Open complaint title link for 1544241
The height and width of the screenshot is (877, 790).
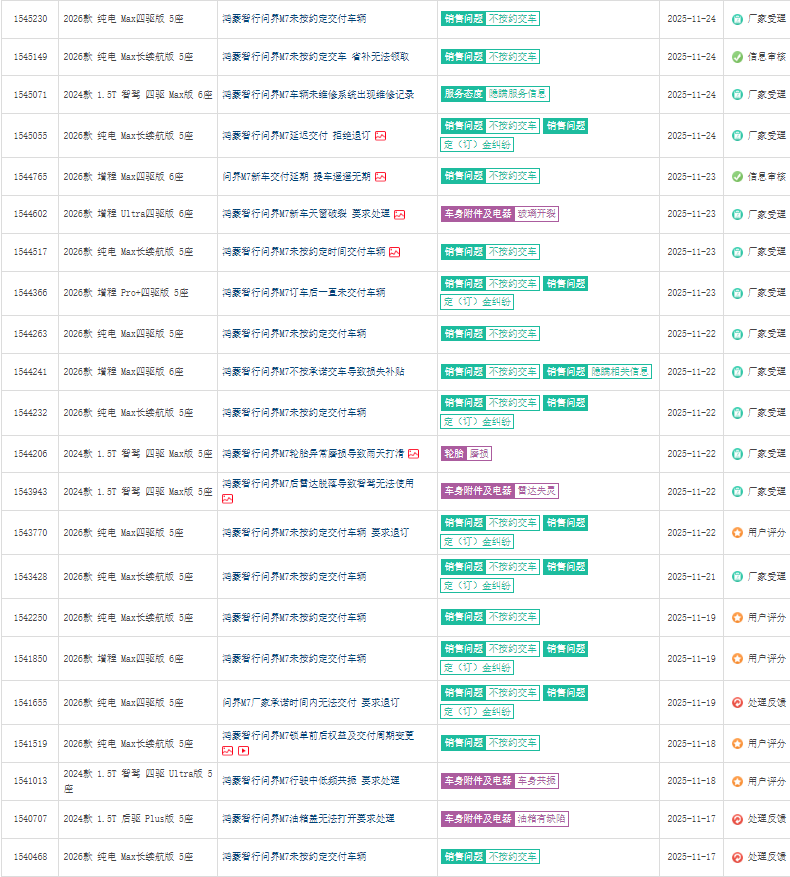(313, 372)
